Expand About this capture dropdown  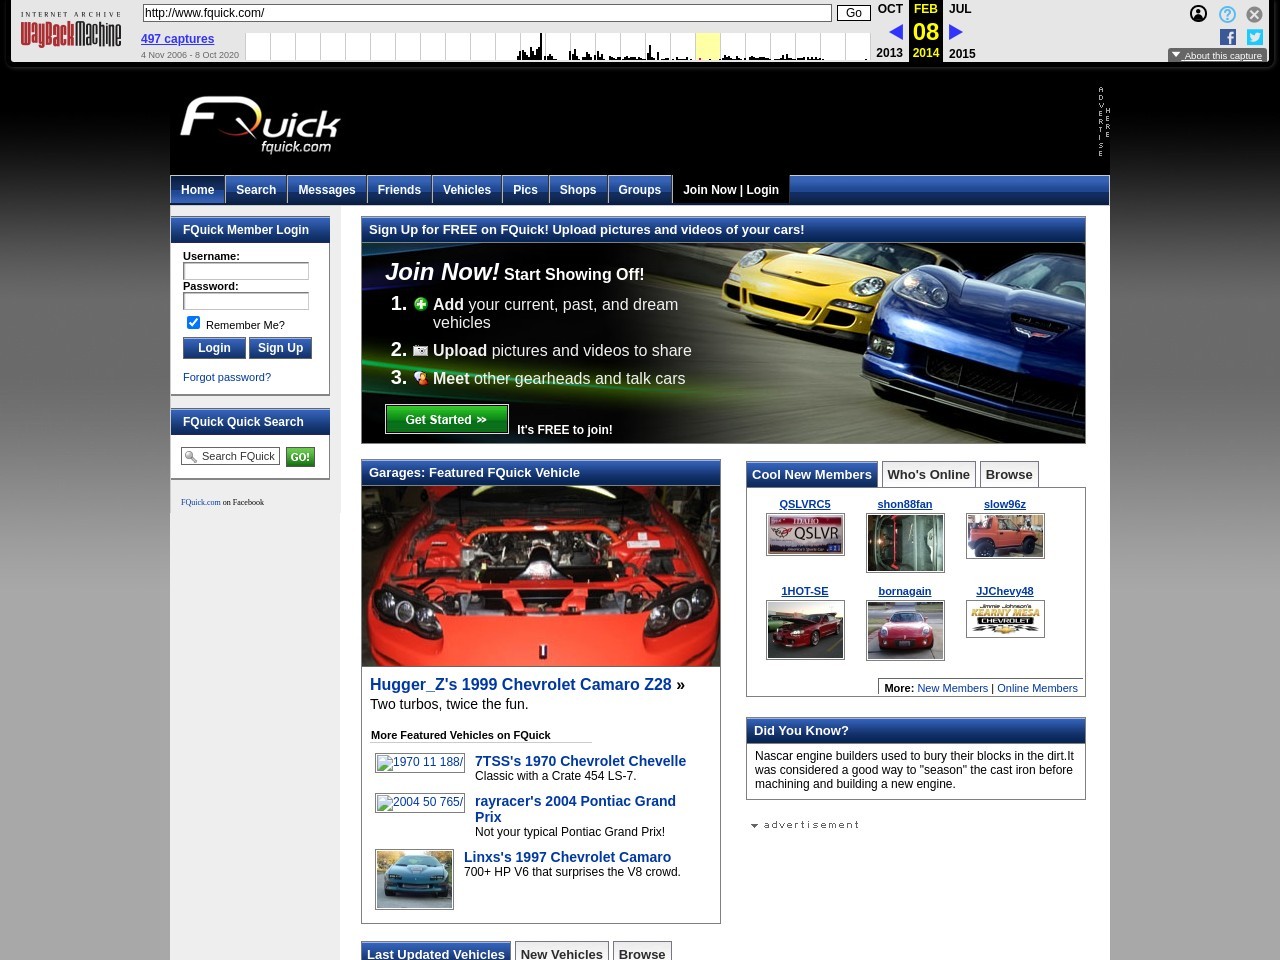(1217, 55)
